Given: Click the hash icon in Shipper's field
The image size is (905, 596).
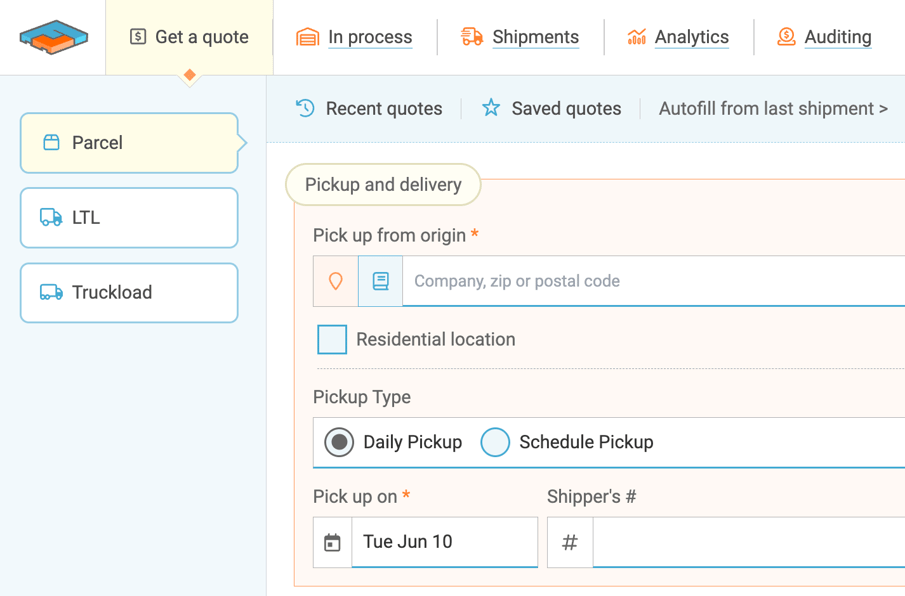Looking at the screenshot, I should point(569,541).
